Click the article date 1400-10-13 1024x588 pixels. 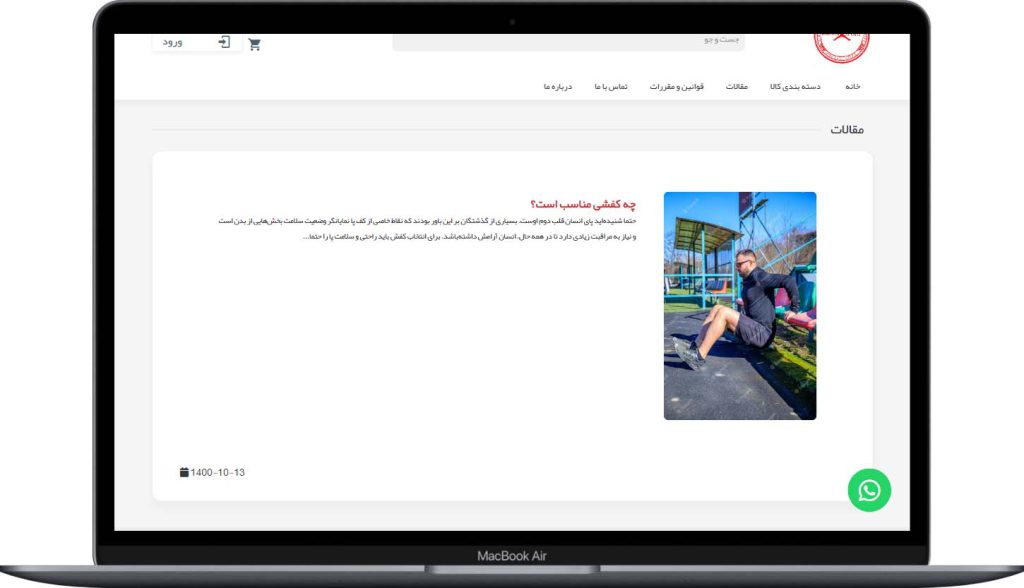pyautogui.click(x=217, y=472)
